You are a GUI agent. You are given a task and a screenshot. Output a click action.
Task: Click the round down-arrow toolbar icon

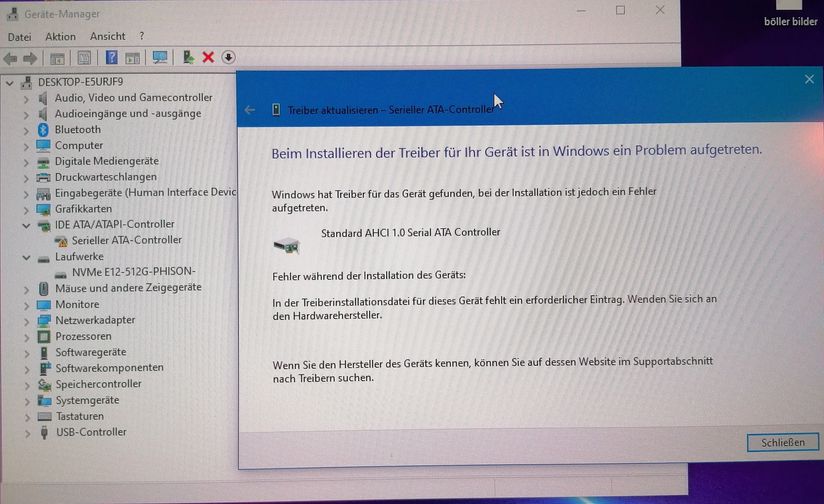pos(228,58)
